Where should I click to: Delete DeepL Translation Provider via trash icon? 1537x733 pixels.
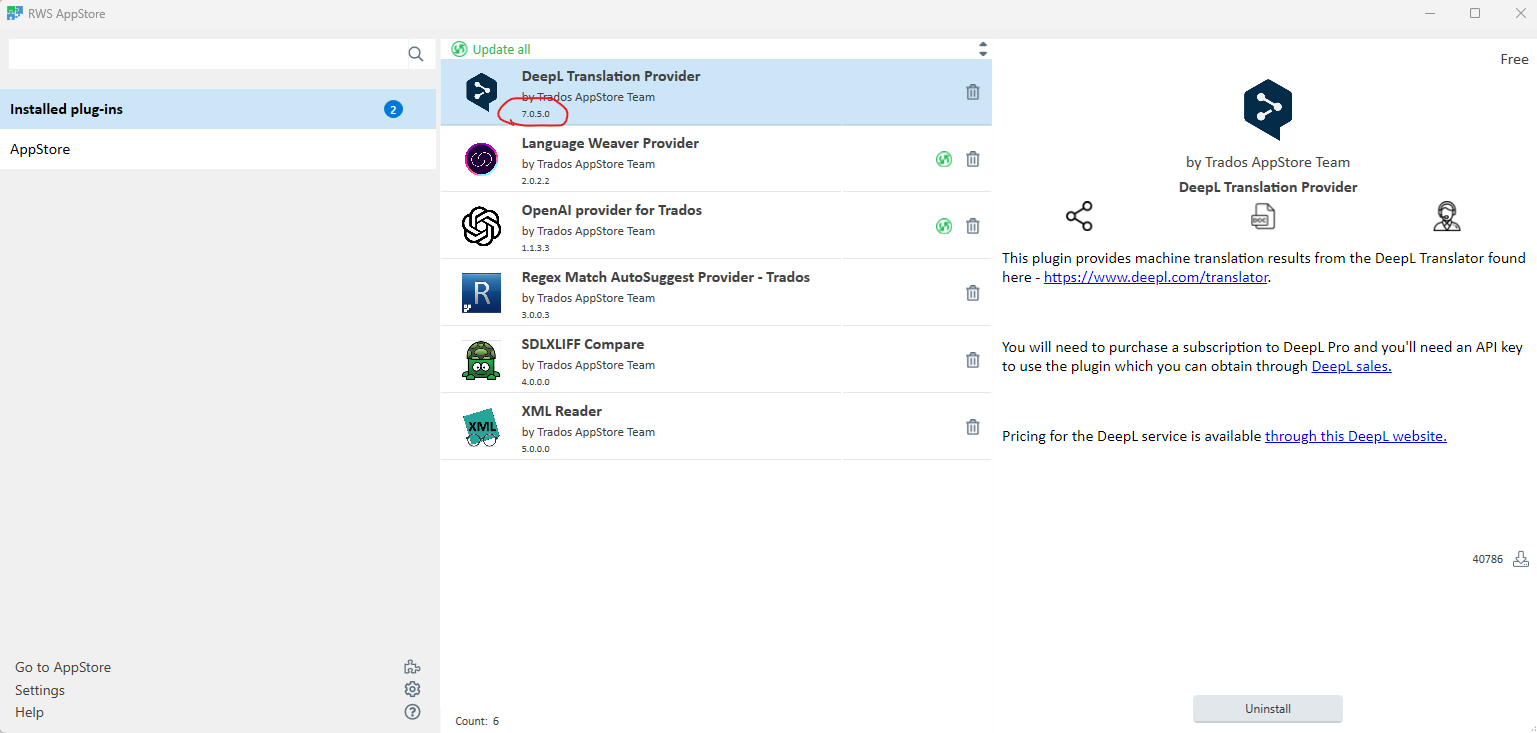click(x=972, y=92)
